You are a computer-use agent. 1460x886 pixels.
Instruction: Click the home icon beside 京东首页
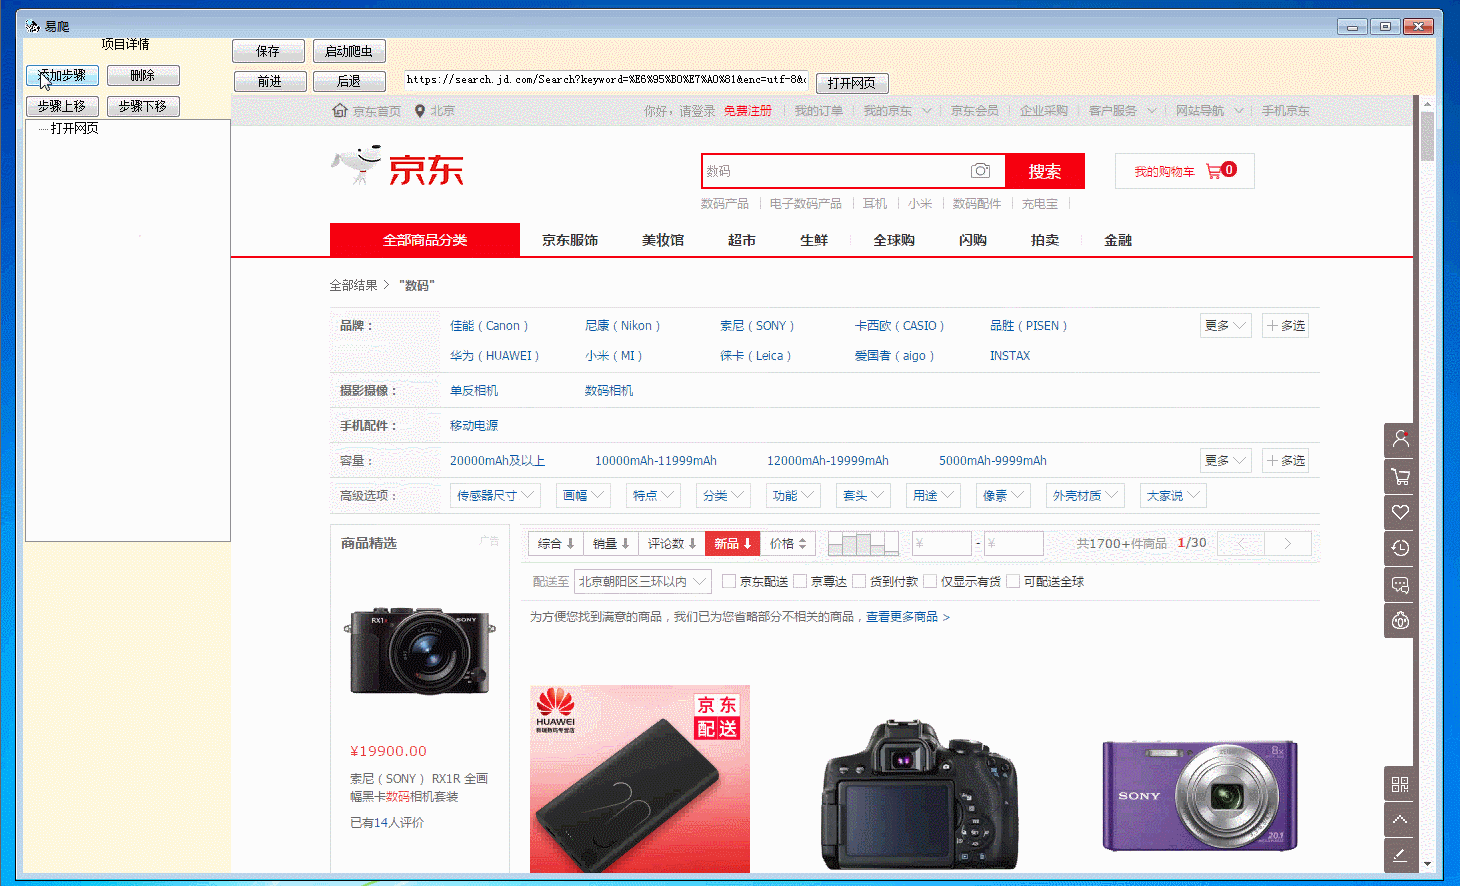(x=340, y=110)
